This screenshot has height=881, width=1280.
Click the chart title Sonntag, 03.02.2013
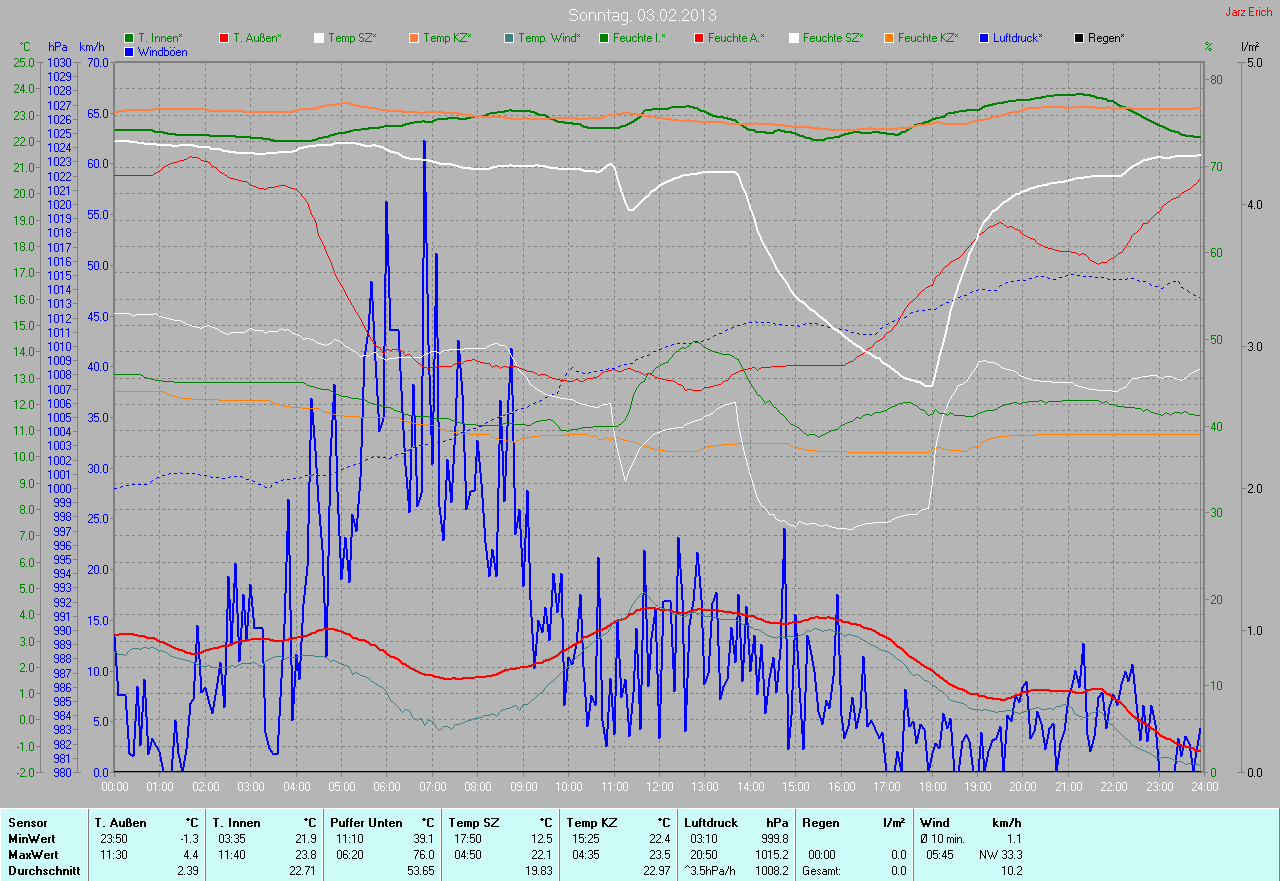[x=642, y=15]
